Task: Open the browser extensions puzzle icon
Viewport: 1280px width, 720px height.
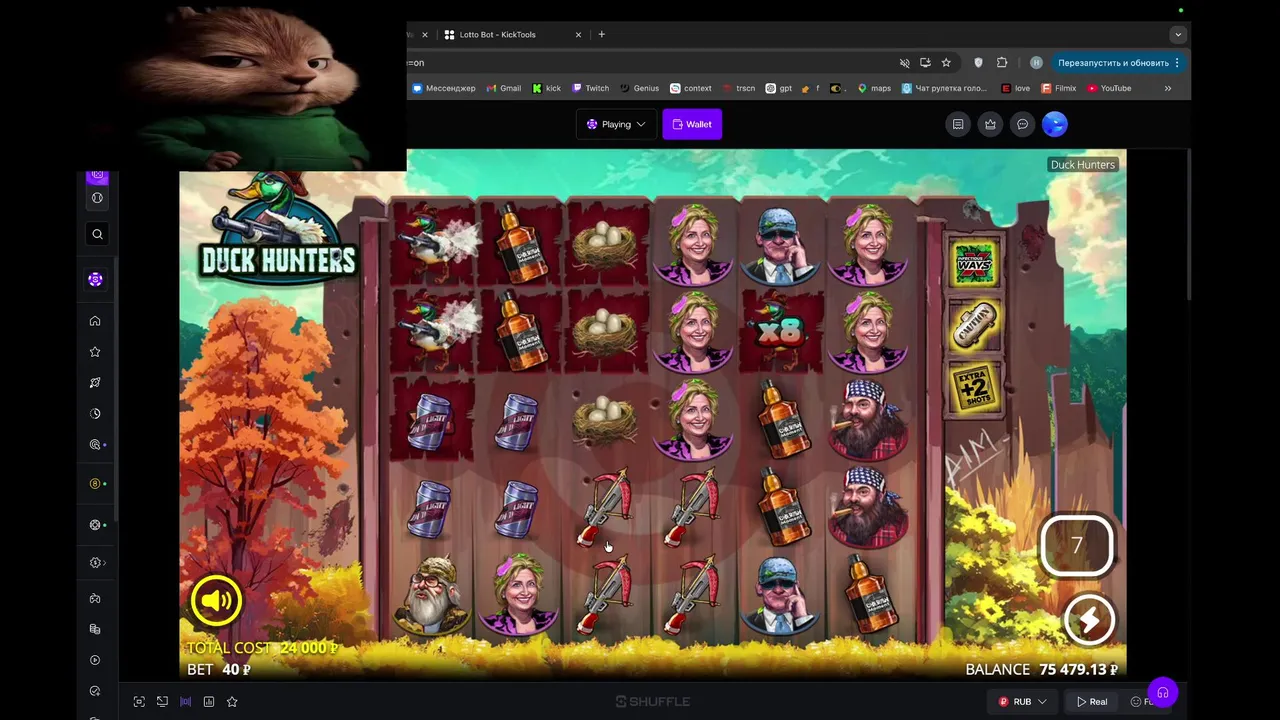Action: click(1002, 63)
